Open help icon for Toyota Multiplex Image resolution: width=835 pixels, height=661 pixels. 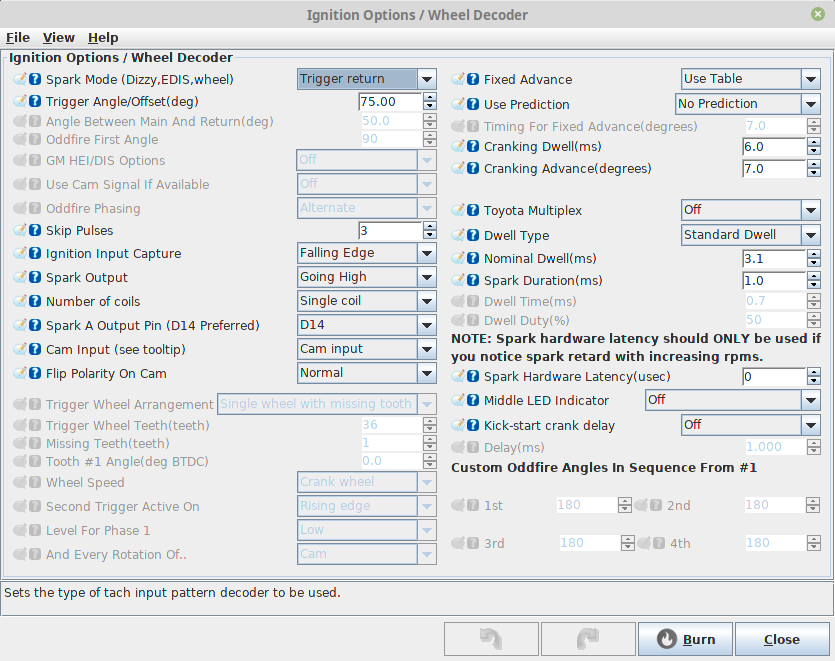474,211
